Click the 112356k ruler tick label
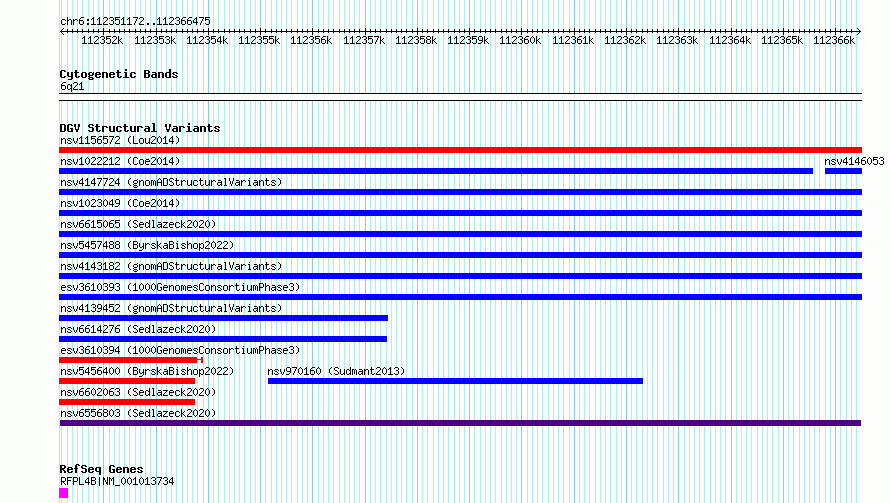 [x=311, y=40]
